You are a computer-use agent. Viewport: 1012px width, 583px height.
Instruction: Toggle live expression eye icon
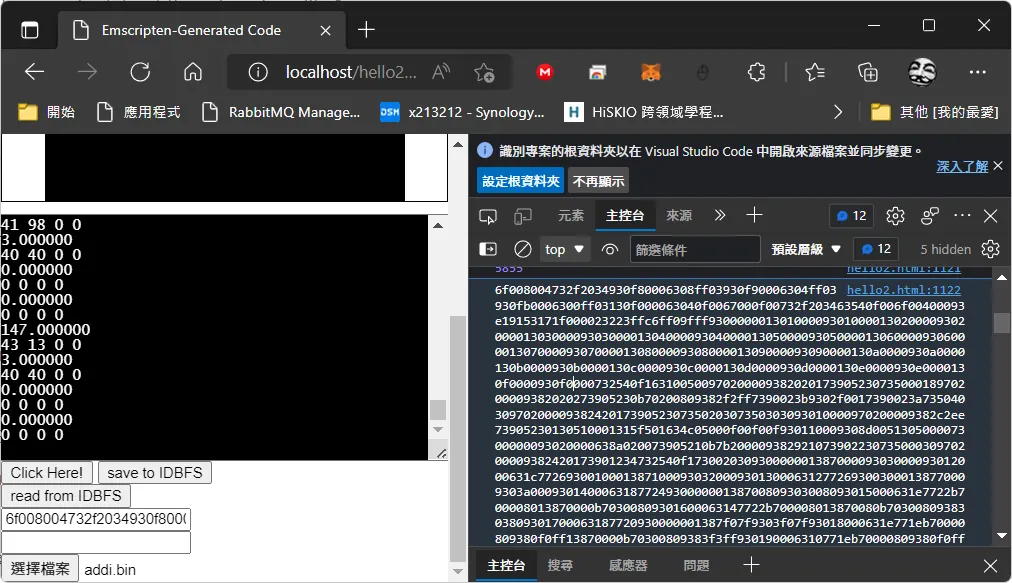click(609, 249)
